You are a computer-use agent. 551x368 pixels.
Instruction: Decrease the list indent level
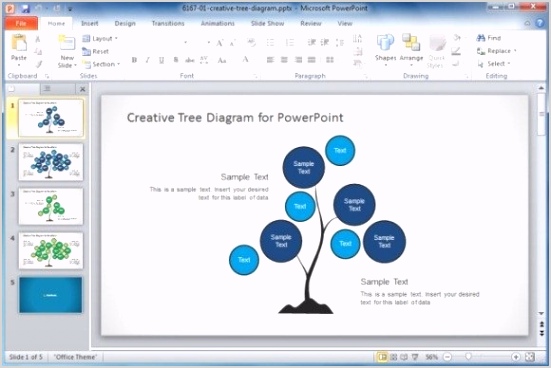click(x=312, y=43)
